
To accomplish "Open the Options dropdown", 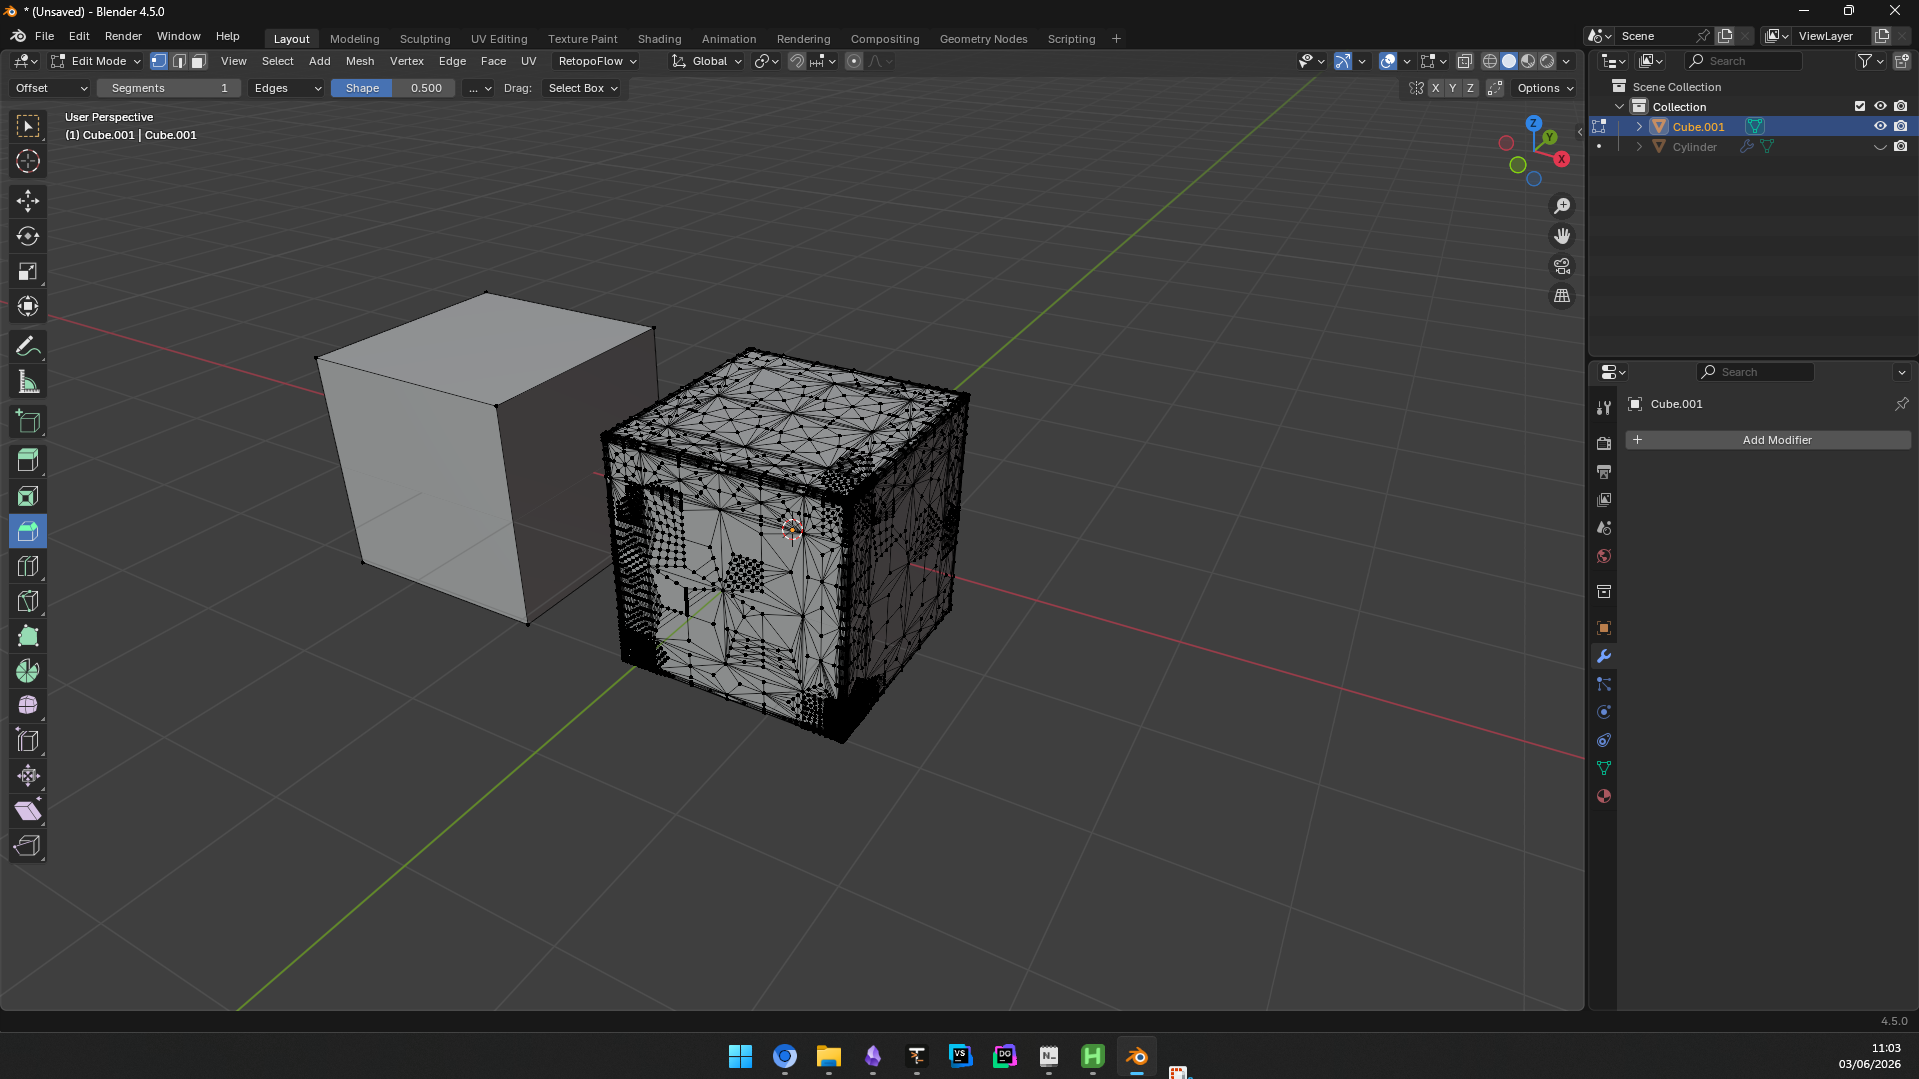I will pos(1545,88).
